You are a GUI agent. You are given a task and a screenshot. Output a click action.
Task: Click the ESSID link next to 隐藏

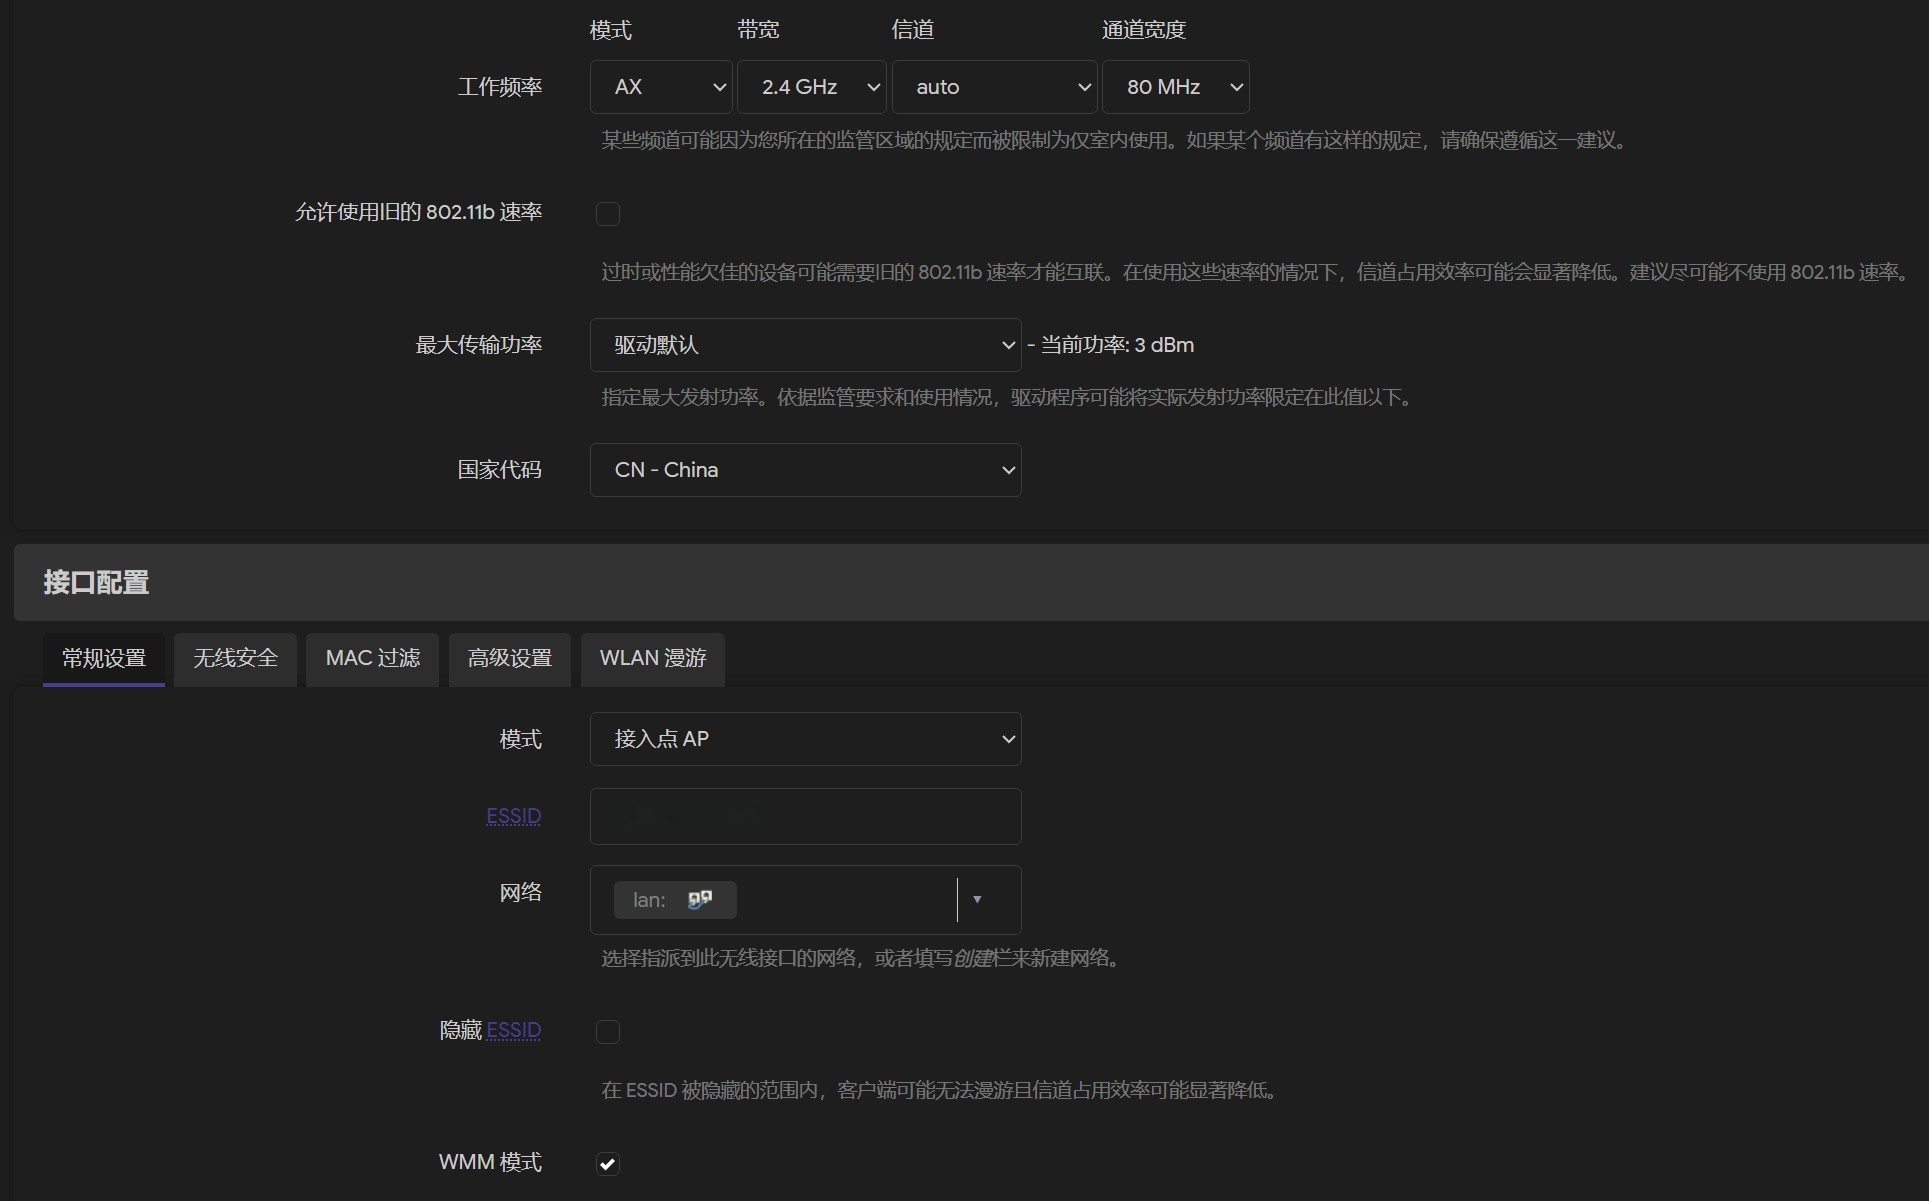point(513,1031)
